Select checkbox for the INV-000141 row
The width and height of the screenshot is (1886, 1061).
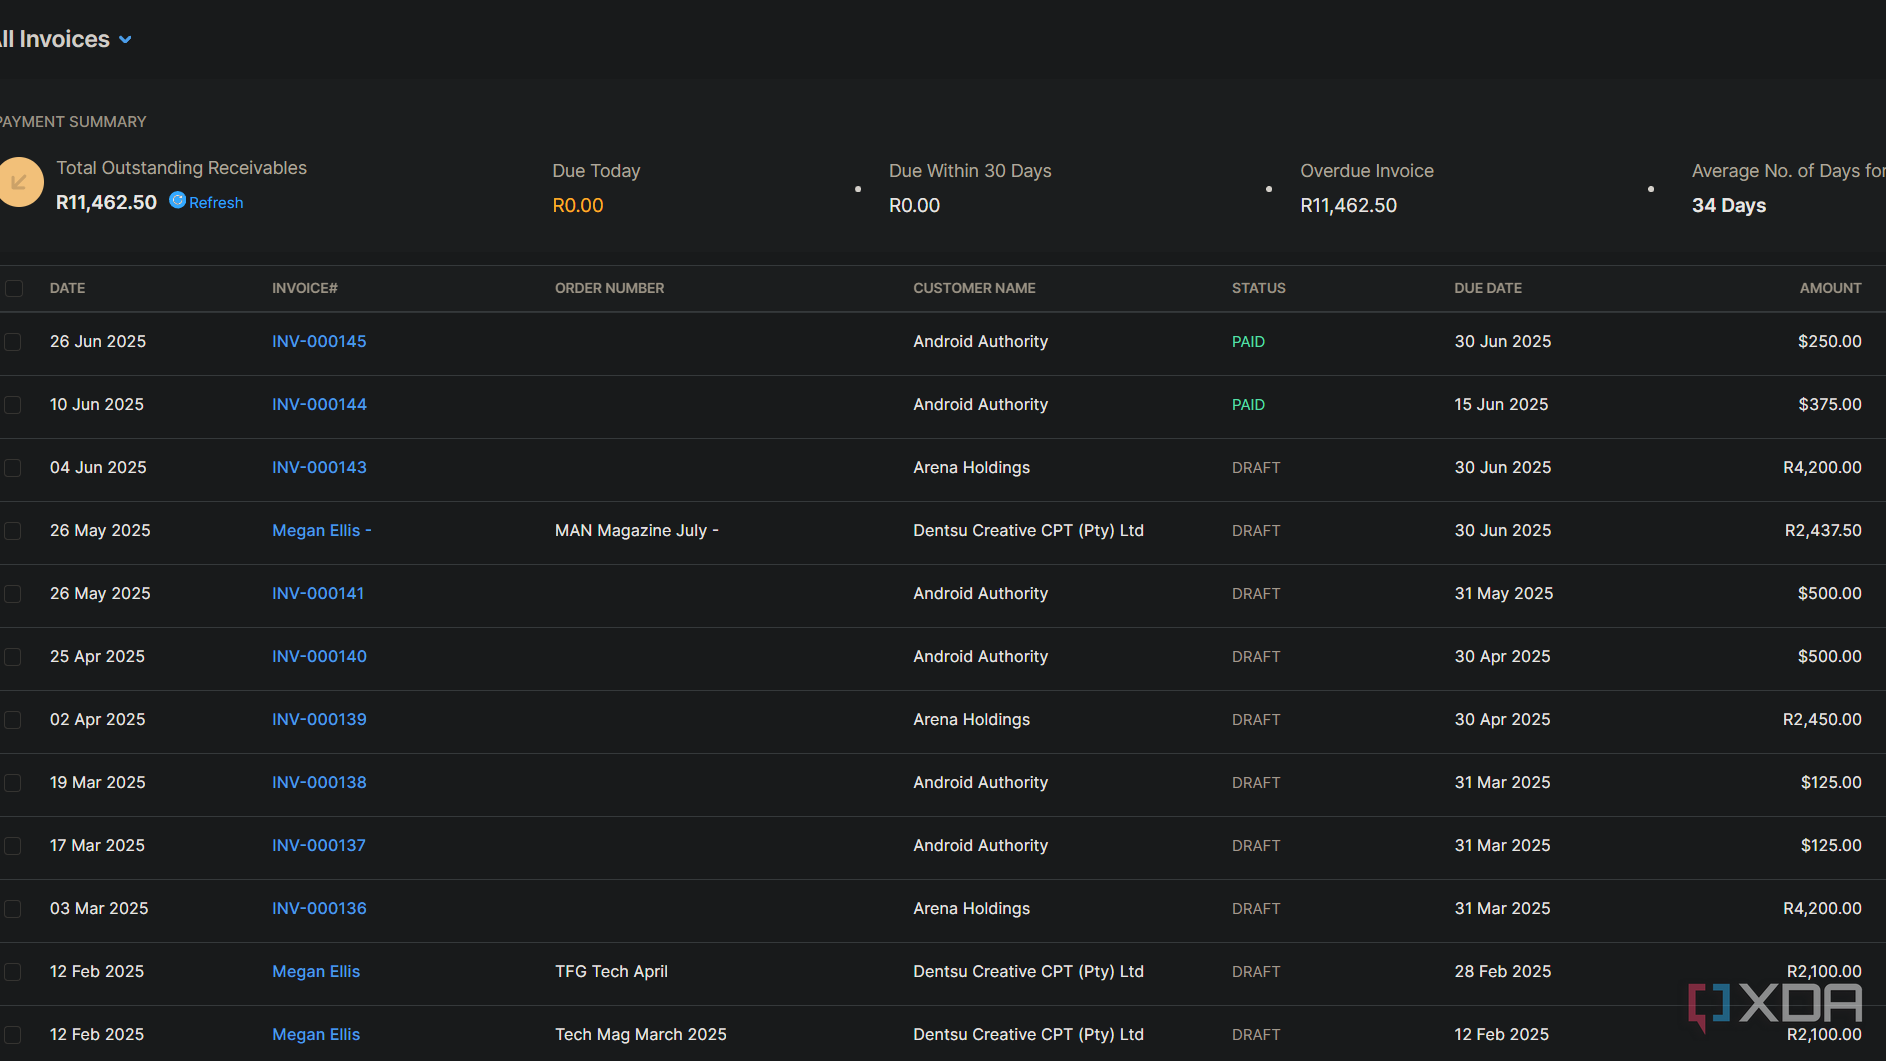pos(12,593)
